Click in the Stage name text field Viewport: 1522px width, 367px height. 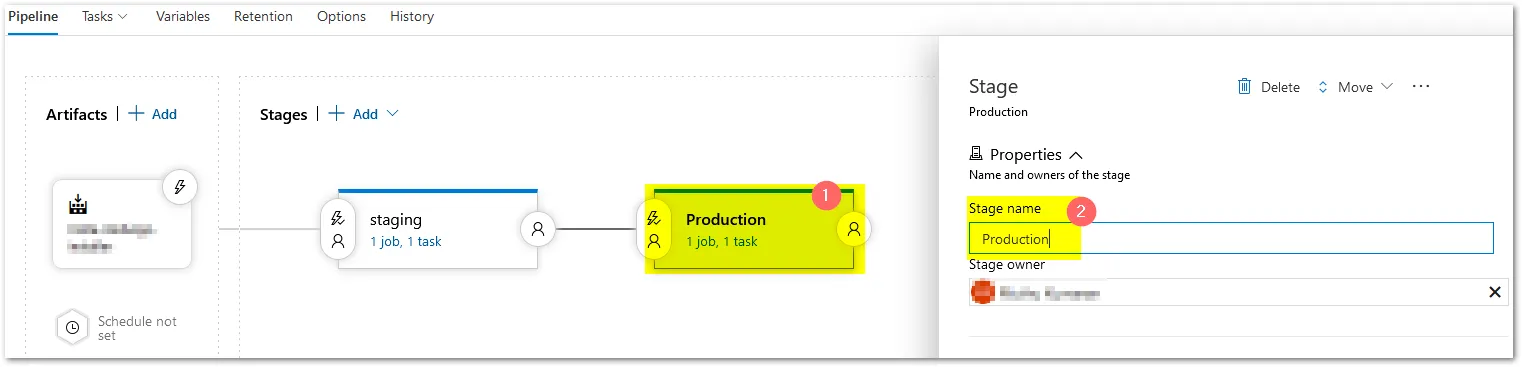(x=1231, y=239)
